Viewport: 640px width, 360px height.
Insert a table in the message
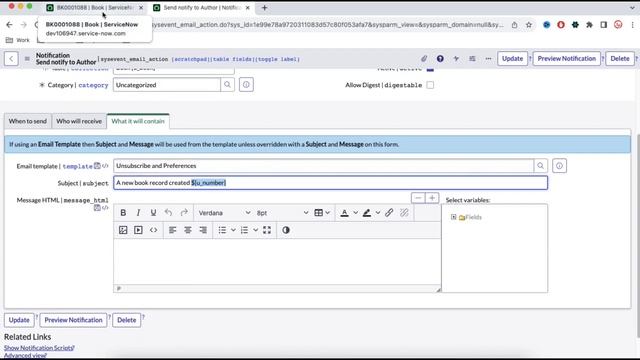(318, 213)
